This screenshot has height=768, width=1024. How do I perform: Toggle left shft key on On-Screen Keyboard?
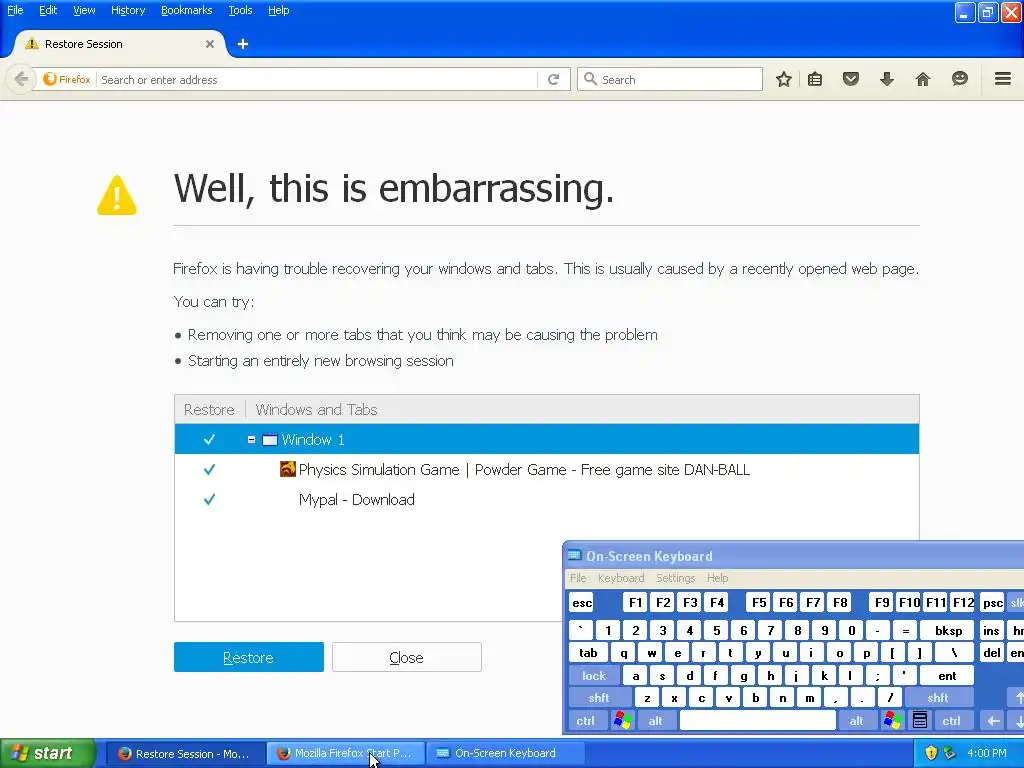pos(599,697)
